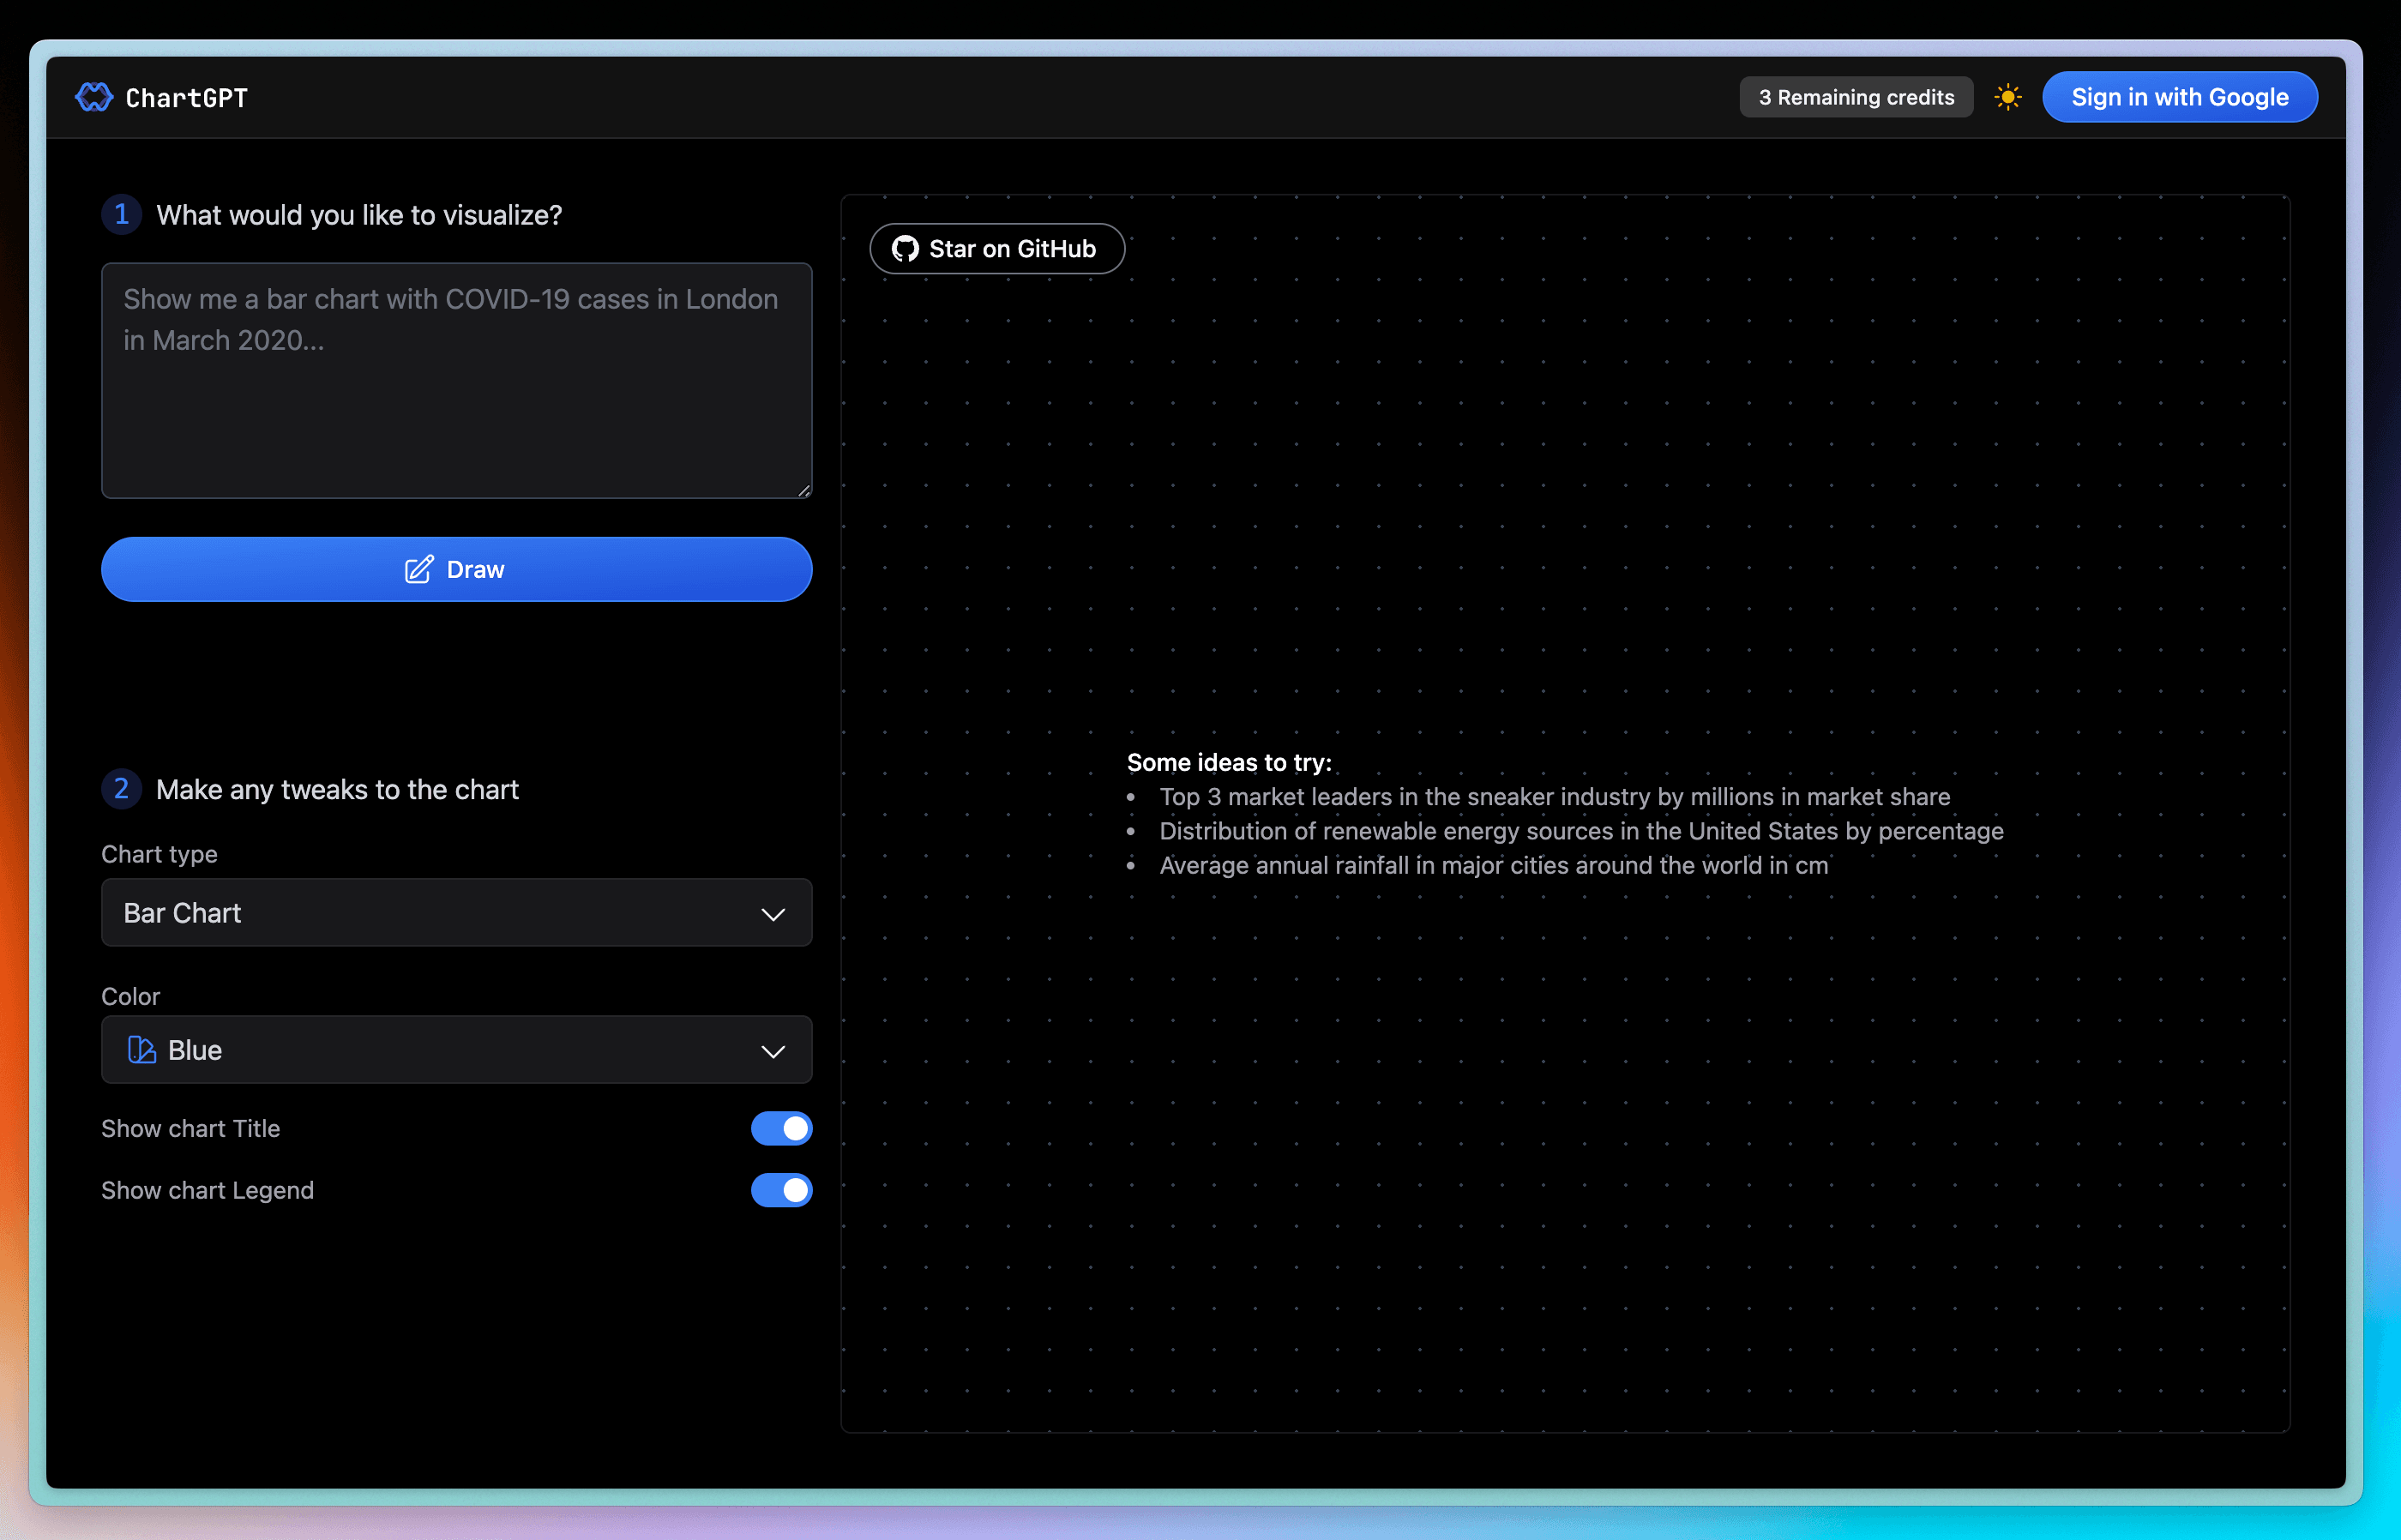
Task: Open the Chart type dropdown
Action: tap(456, 913)
